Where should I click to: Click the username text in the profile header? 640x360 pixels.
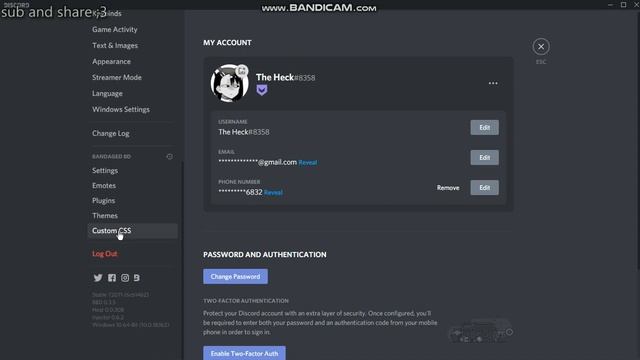pyautogui.click(x=285, y=77)
